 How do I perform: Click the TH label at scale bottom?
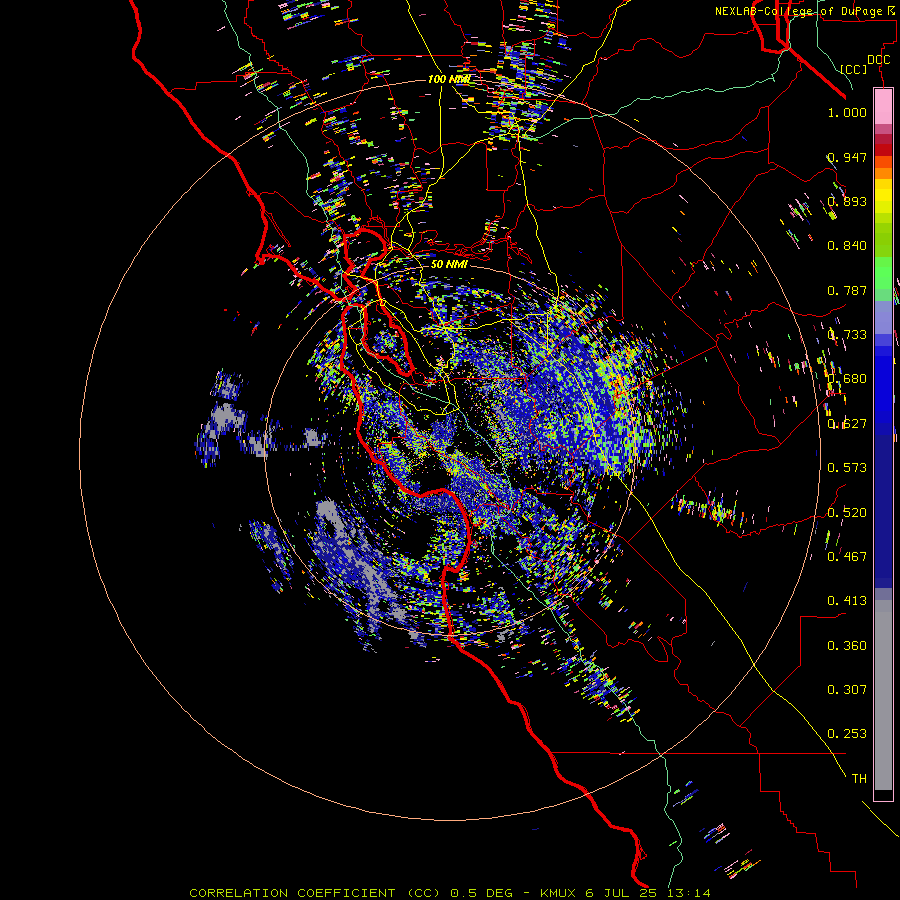click(859, 779)
